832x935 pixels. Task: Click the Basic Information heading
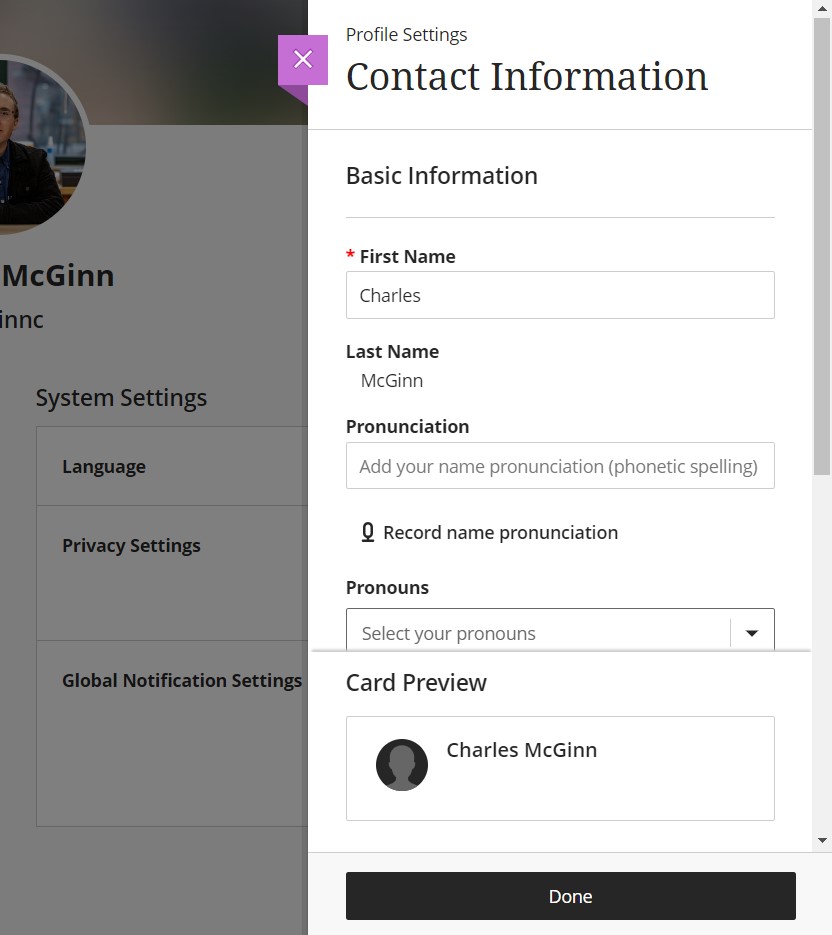(442, 176)
